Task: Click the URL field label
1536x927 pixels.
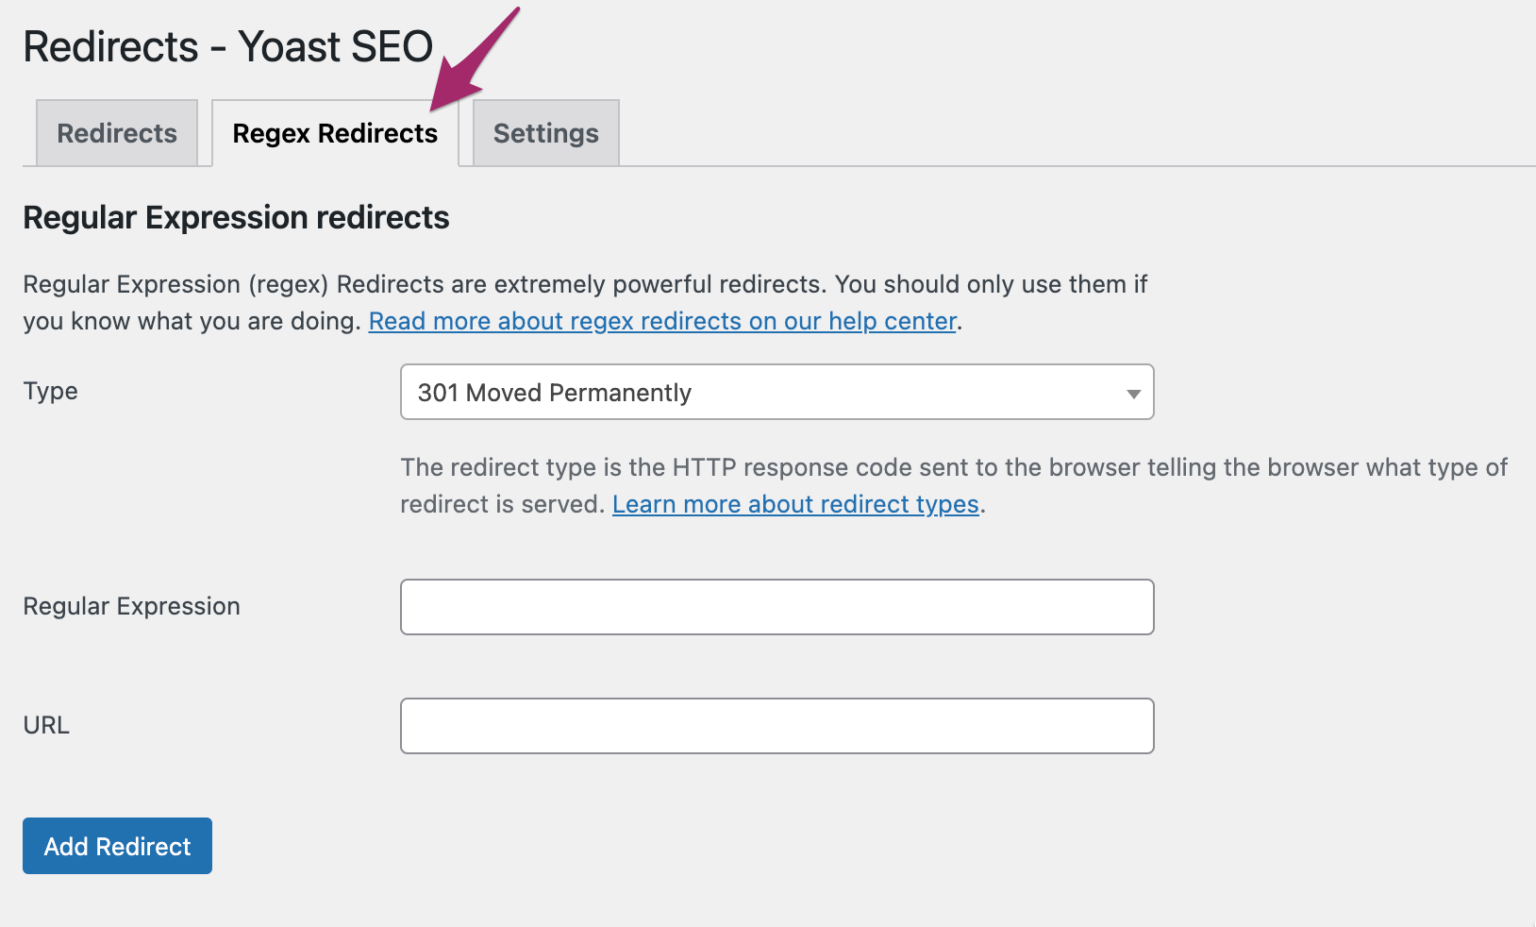Action: (46, 725)
